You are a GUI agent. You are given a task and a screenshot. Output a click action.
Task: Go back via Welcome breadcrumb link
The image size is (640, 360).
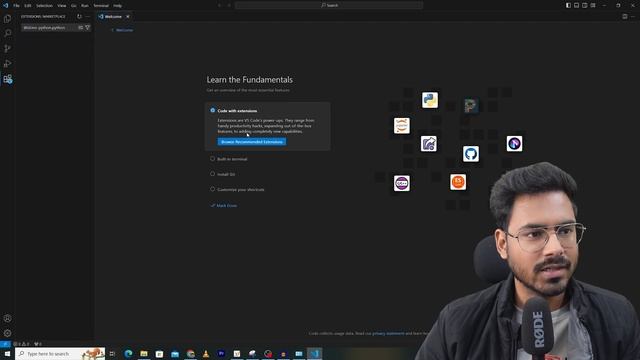click(122, 30)
